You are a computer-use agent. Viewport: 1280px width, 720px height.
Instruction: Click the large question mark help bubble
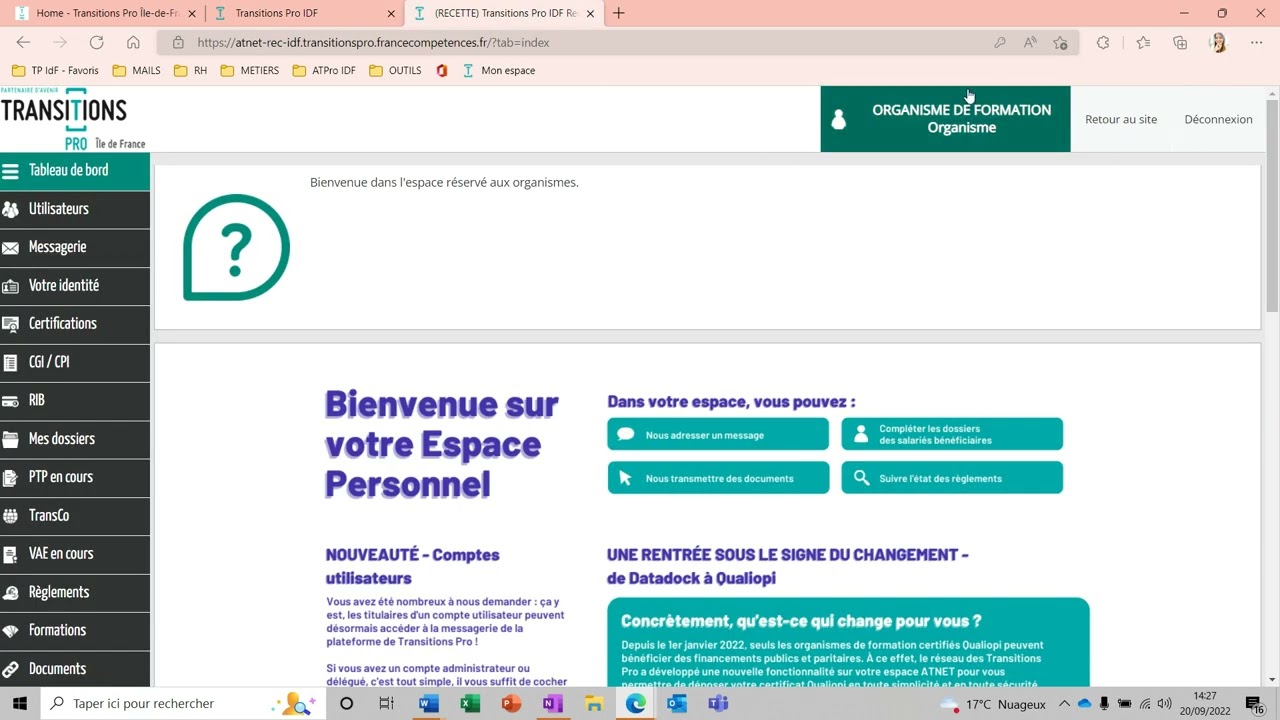236,247
